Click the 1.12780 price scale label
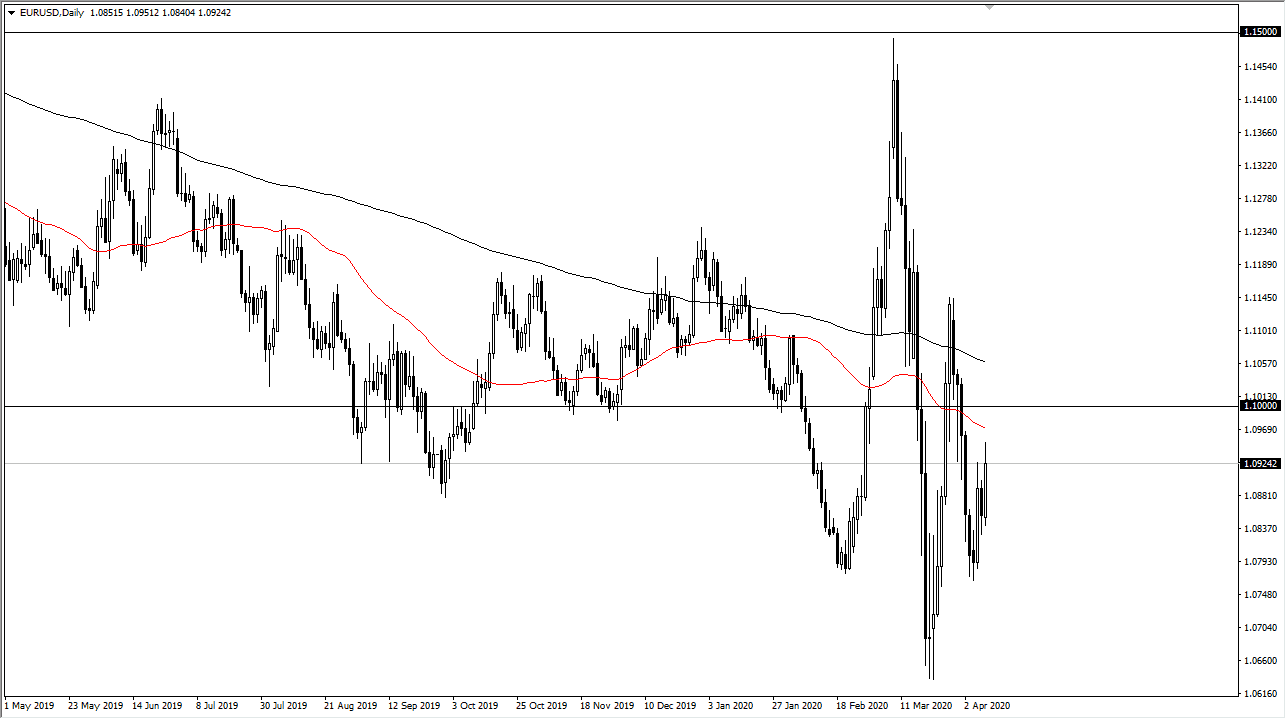Viewport: 1286px width, 719px height. click(x=1261, y=199)
